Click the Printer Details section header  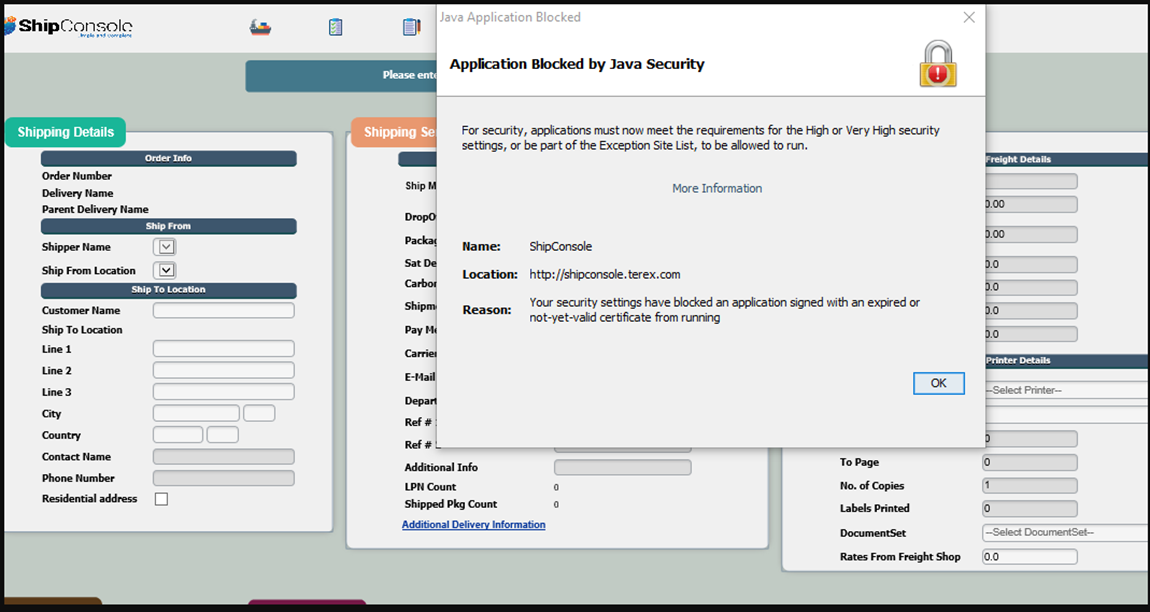click(1067, 361)
